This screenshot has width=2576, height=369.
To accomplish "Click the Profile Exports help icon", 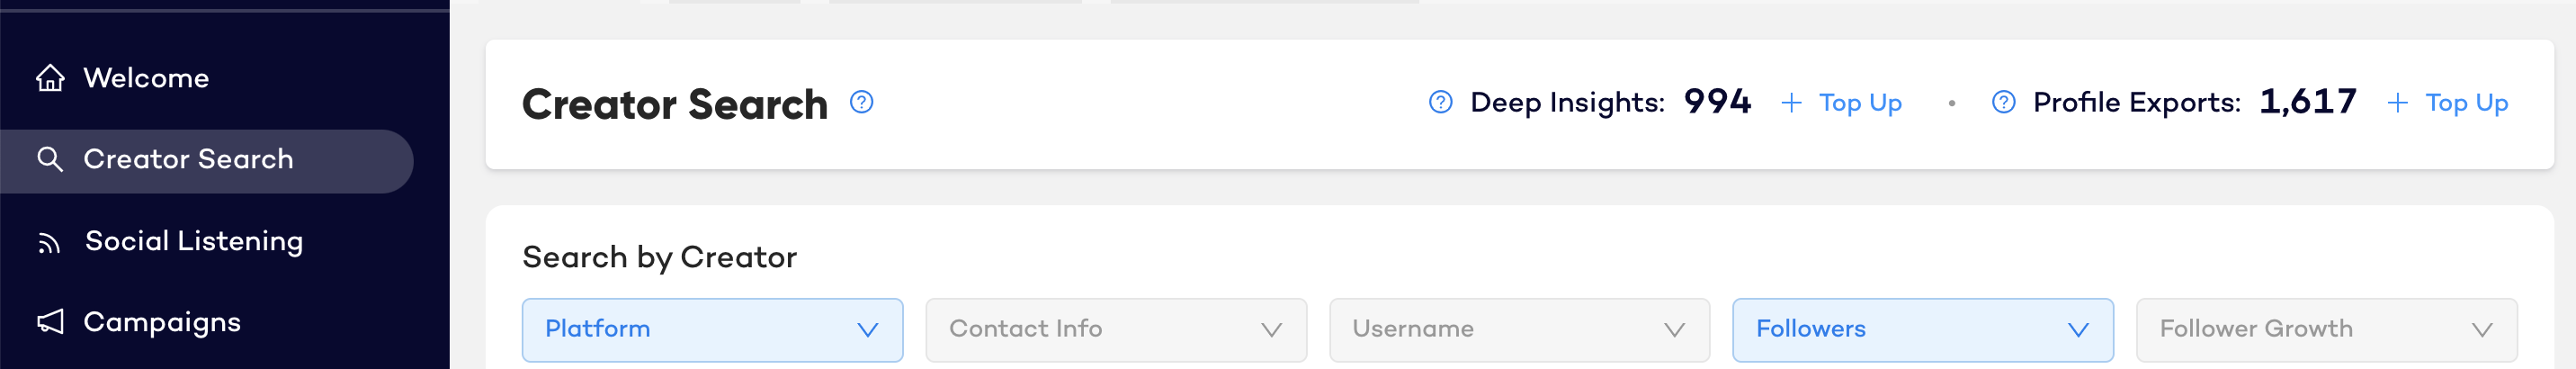I will click(2003, 102).
